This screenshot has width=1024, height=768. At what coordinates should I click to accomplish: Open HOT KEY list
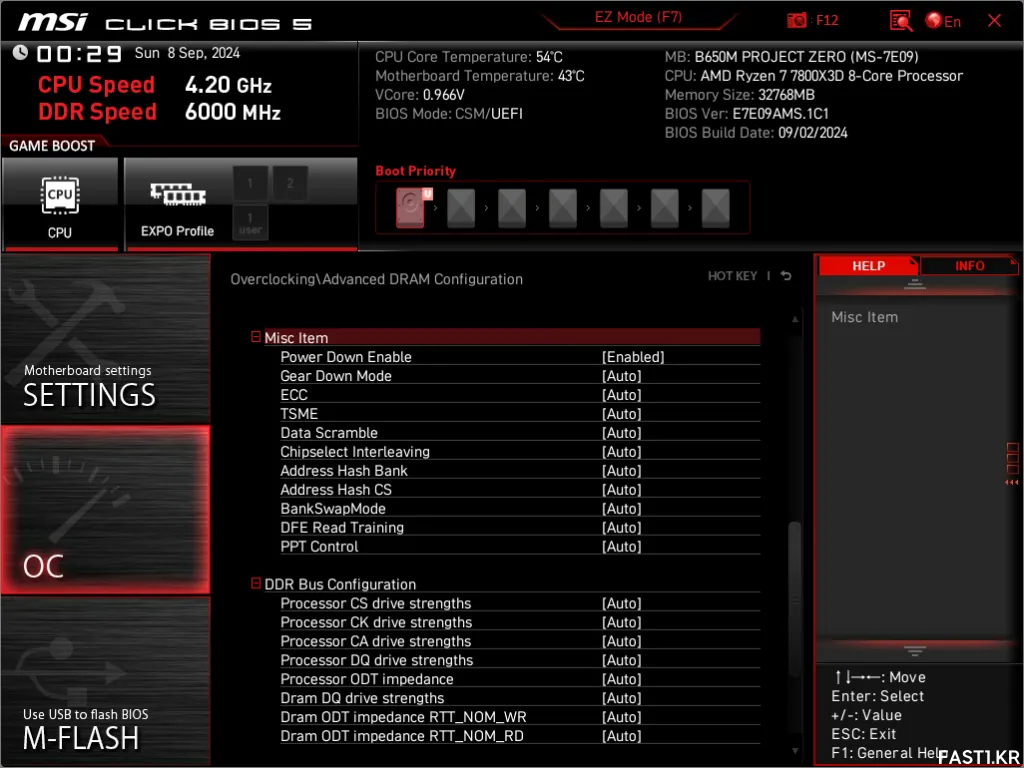click(x=732, y=276)
